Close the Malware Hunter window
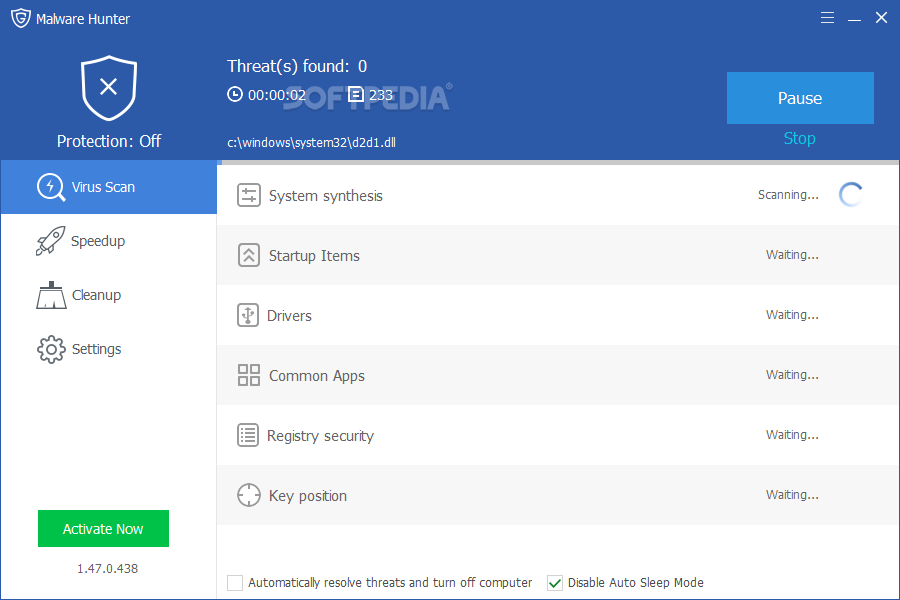This screenshot has width=900, height=600. [881, 18]
